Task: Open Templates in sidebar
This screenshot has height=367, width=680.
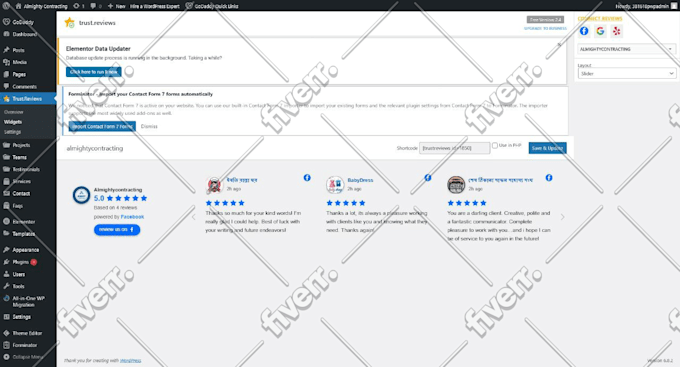Action: (23, 233)
